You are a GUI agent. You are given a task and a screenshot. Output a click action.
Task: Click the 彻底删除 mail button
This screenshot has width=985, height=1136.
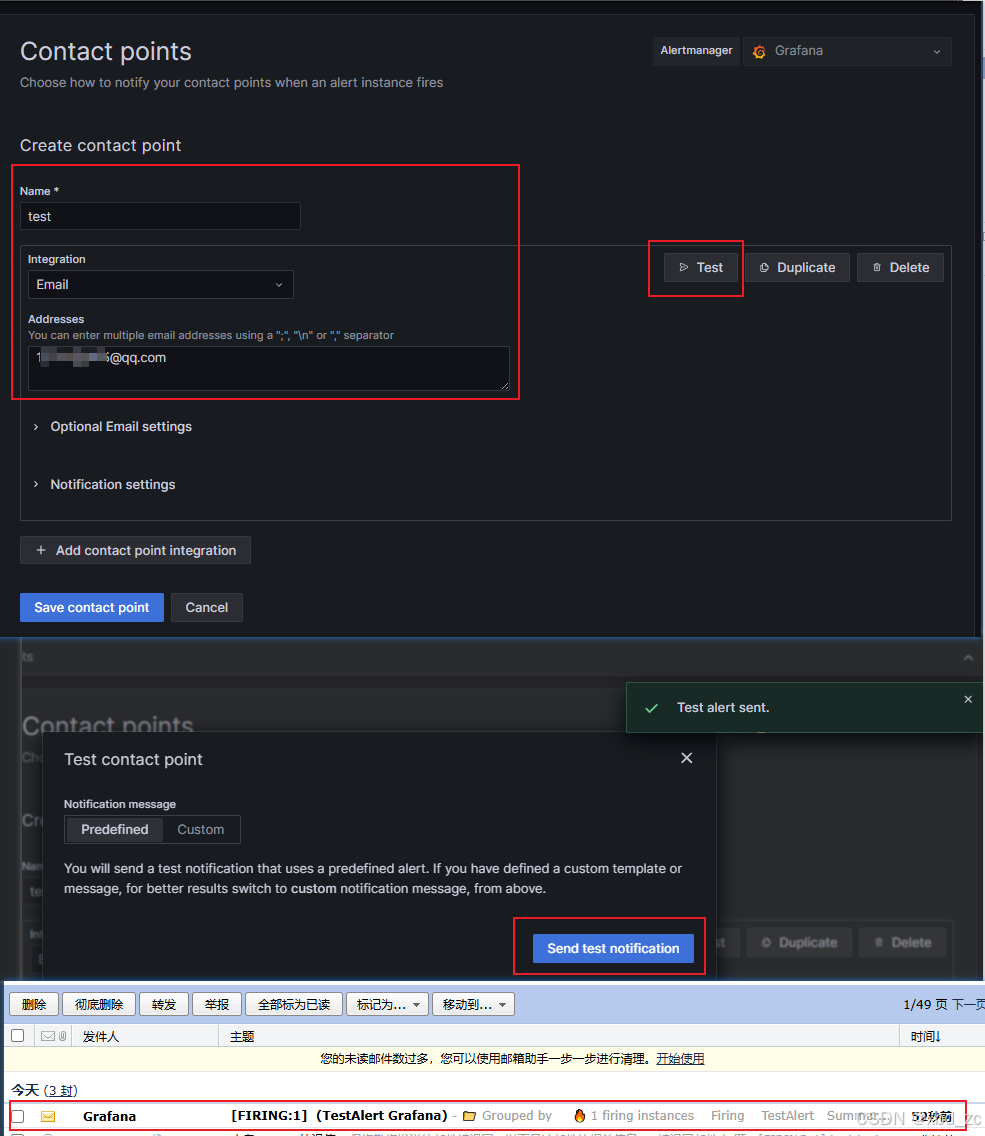pyautogui.click(x=99, y=1004)
